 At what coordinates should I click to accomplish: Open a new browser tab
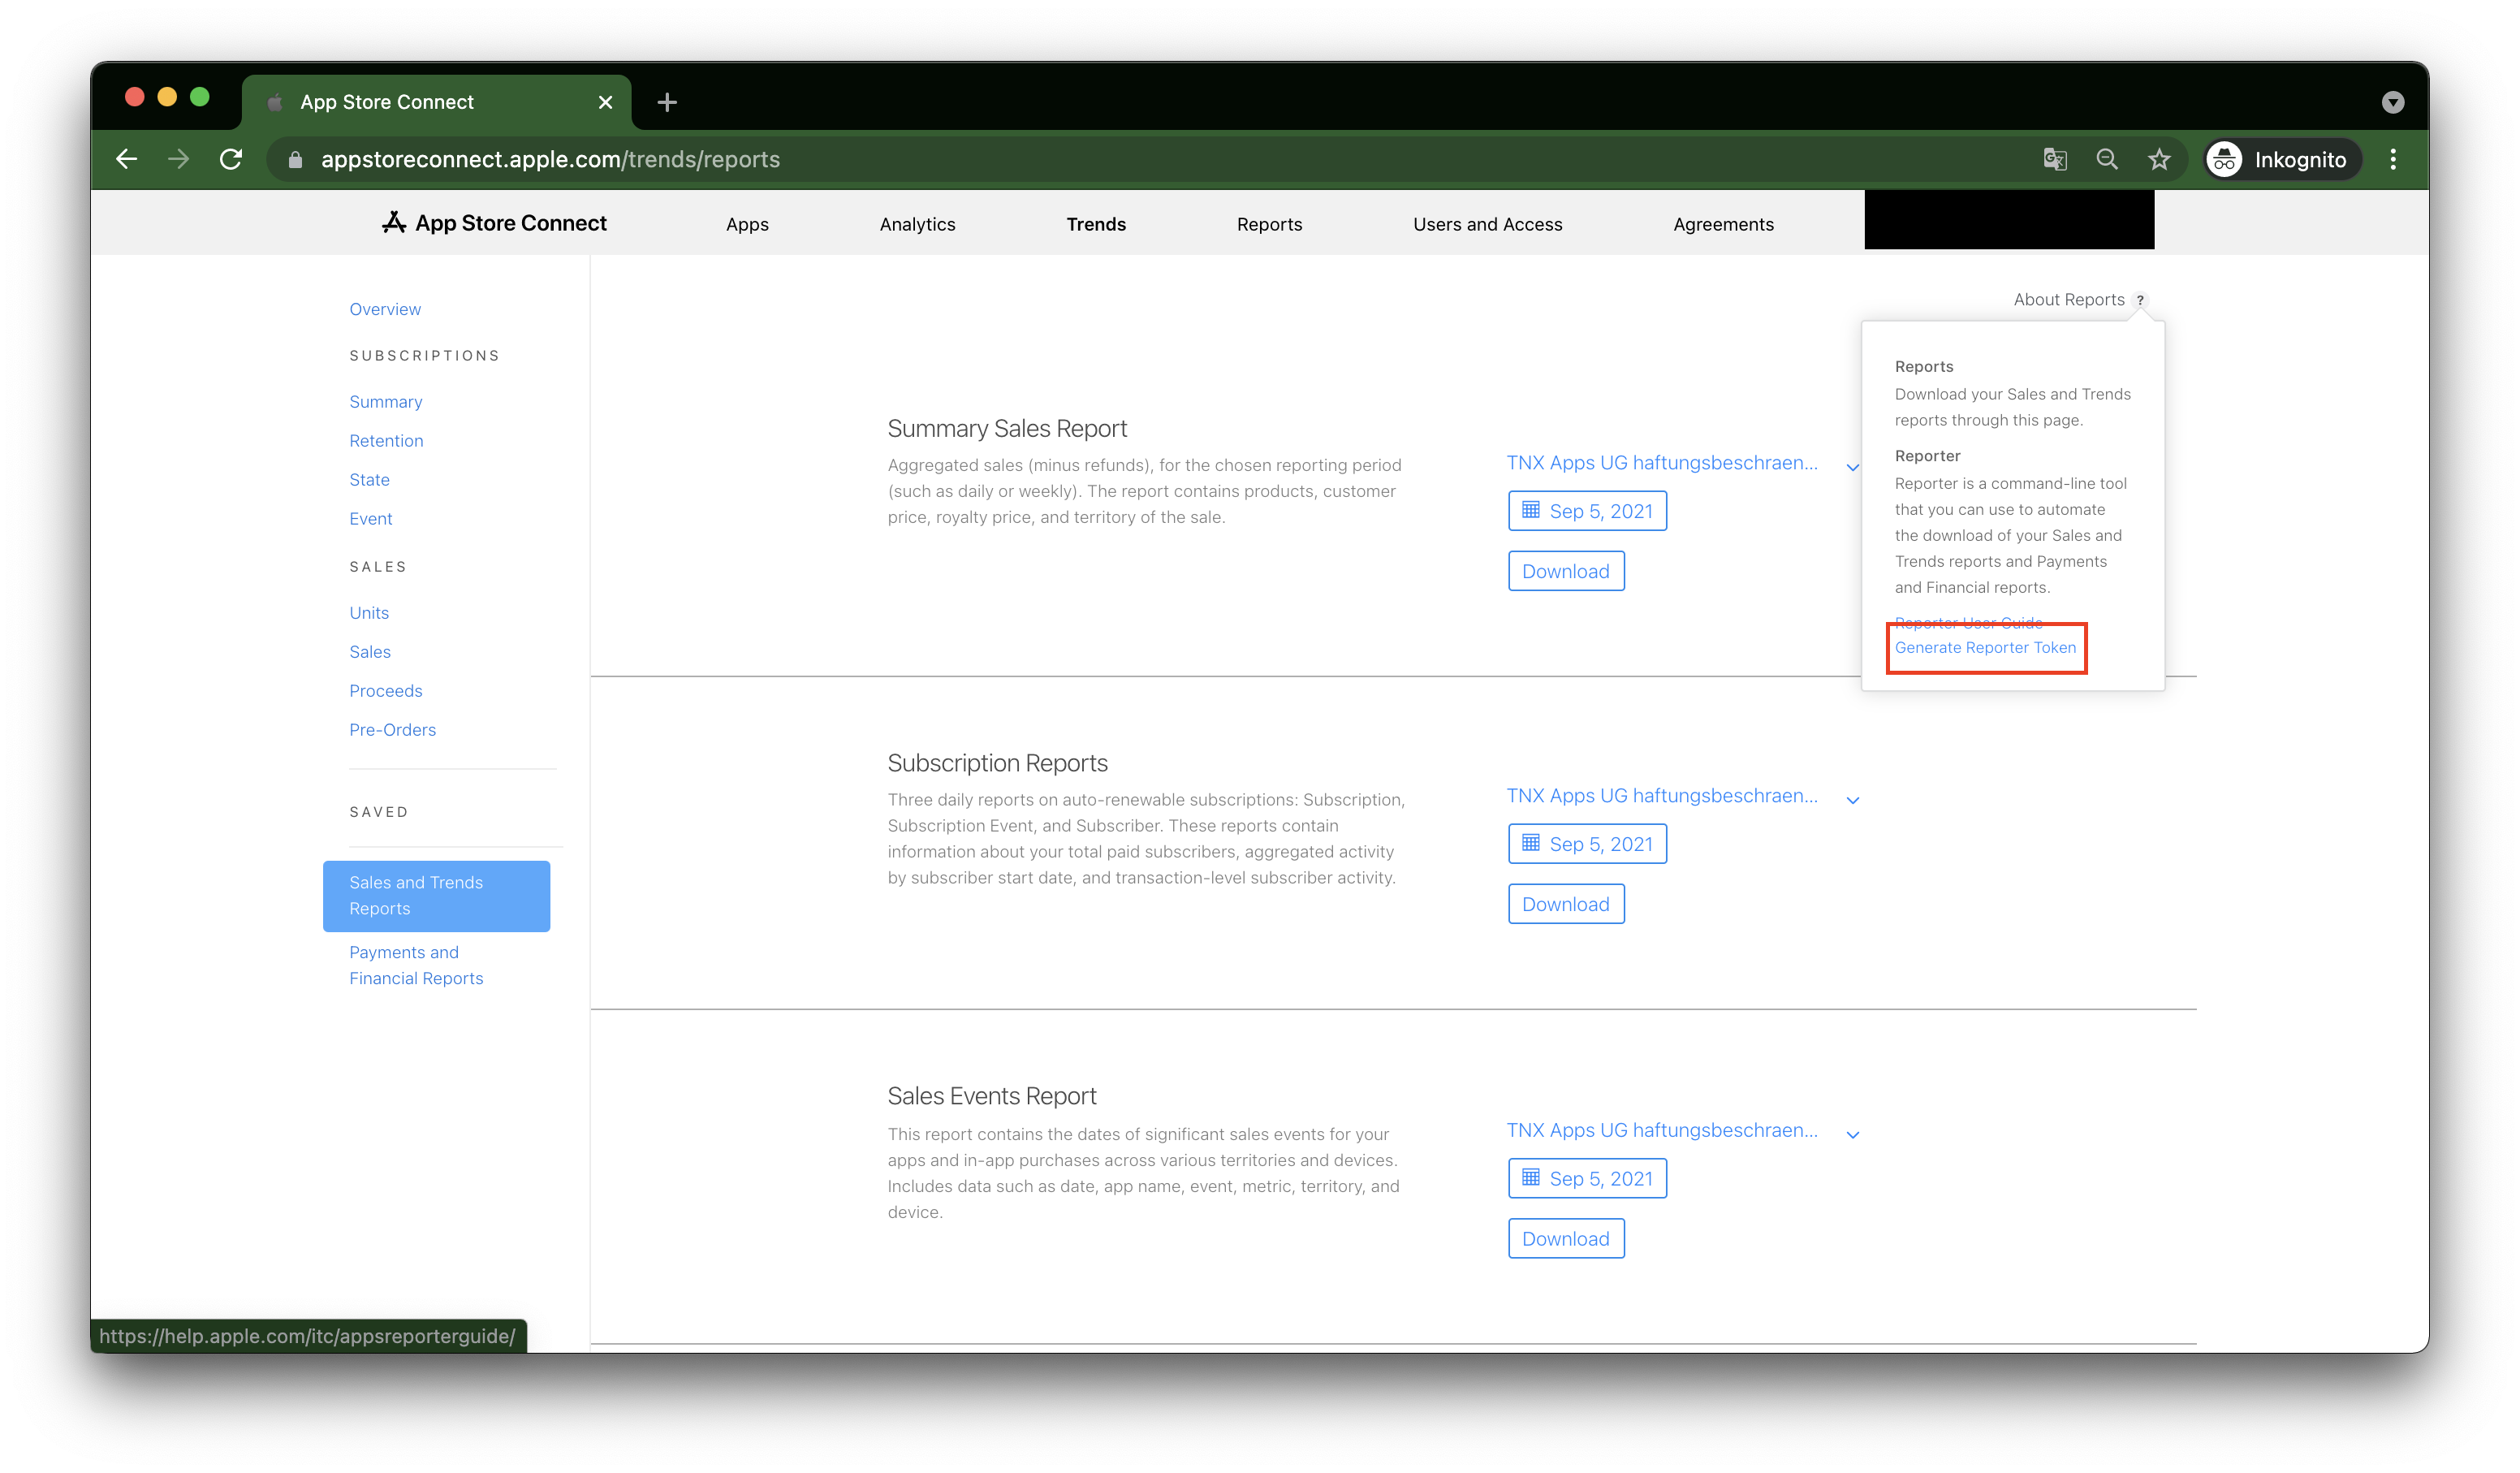point(667,102)
